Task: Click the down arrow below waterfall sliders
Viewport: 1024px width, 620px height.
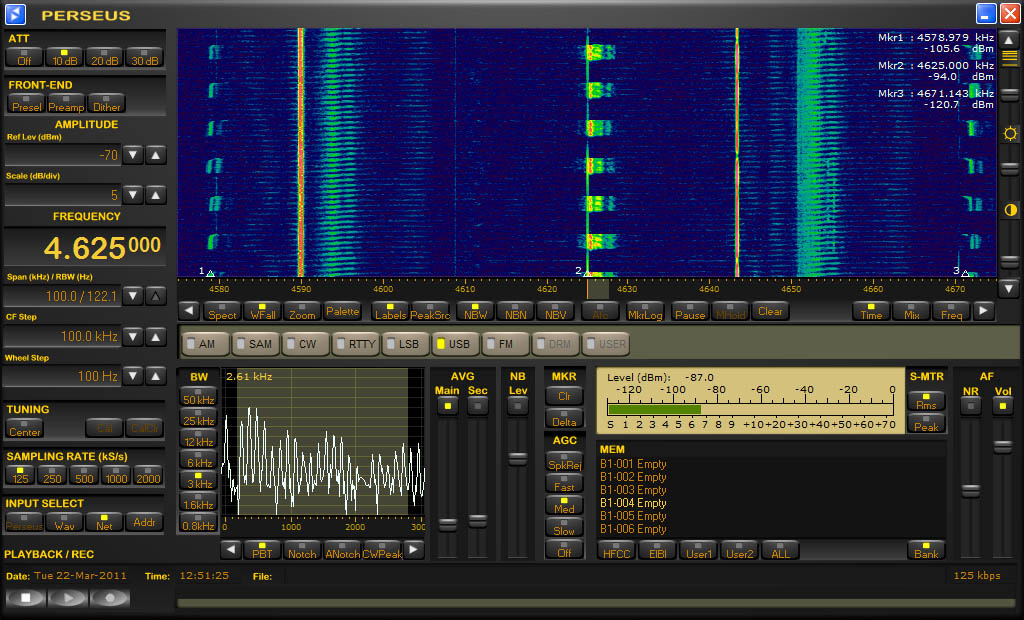Action: [1008, 287]
